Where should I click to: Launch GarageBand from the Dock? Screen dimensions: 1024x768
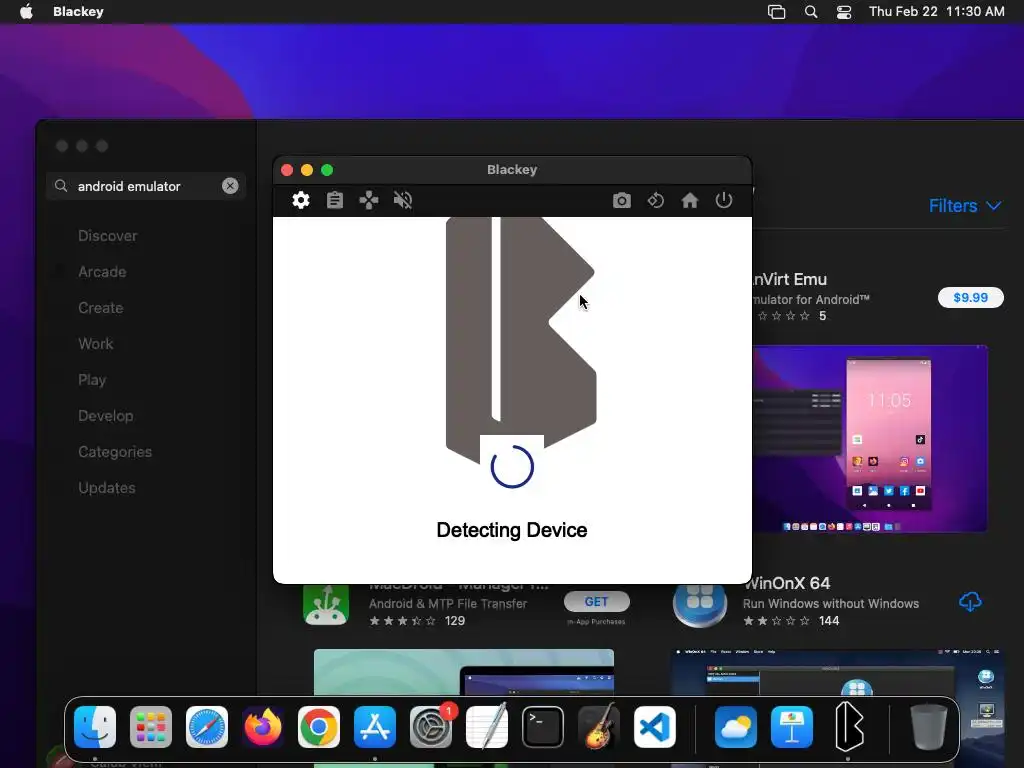pos(599,727)
